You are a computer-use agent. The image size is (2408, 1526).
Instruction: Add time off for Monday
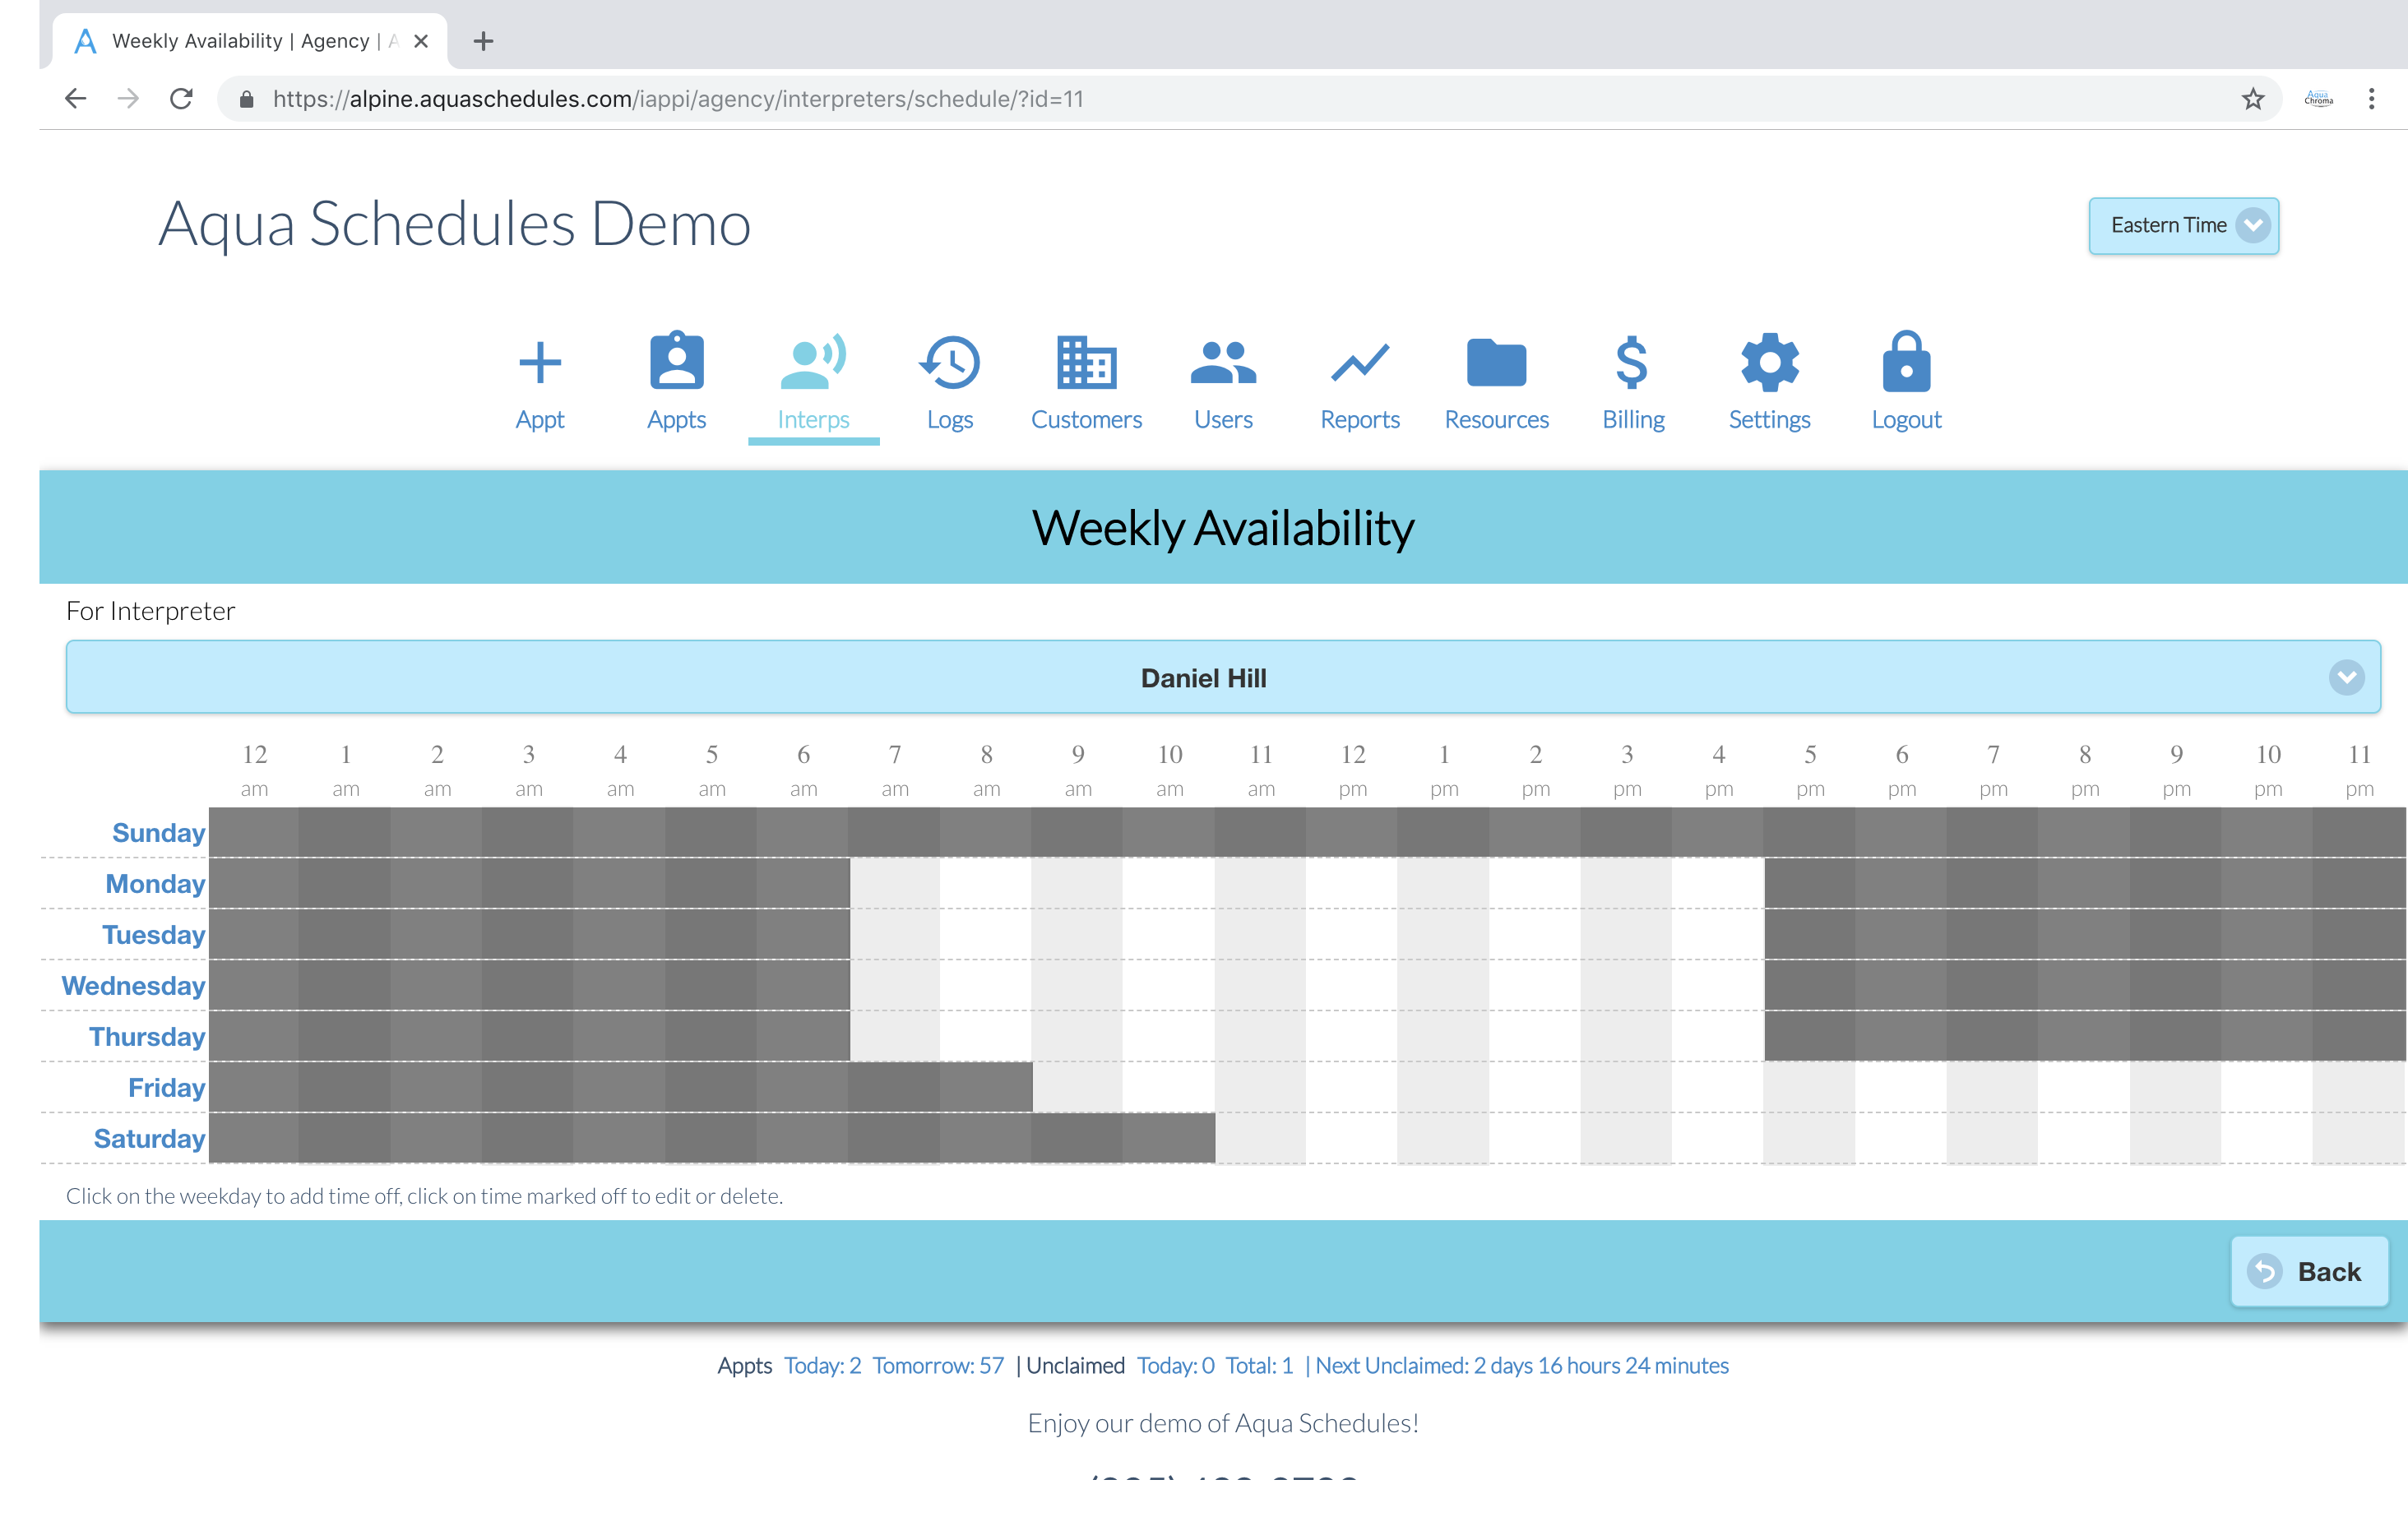coord(155,883)
